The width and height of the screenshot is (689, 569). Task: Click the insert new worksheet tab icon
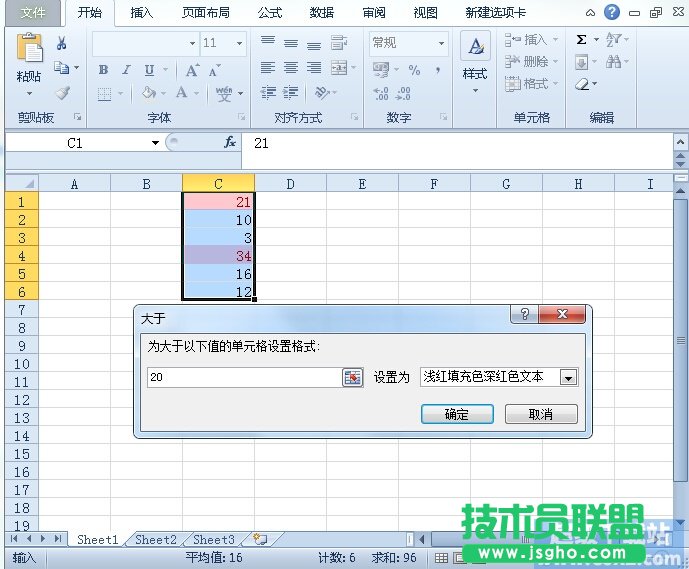tap(260, 539)
